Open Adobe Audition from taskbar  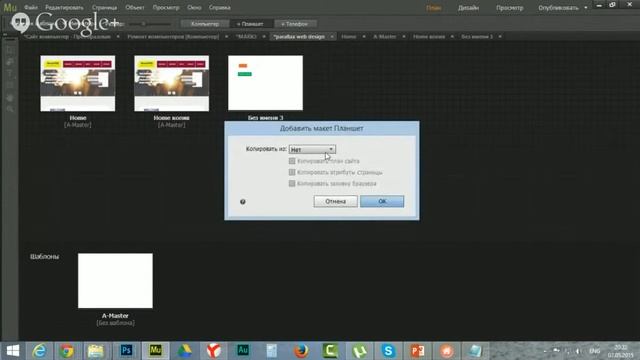pyautogui.click(x=243, y=351)
